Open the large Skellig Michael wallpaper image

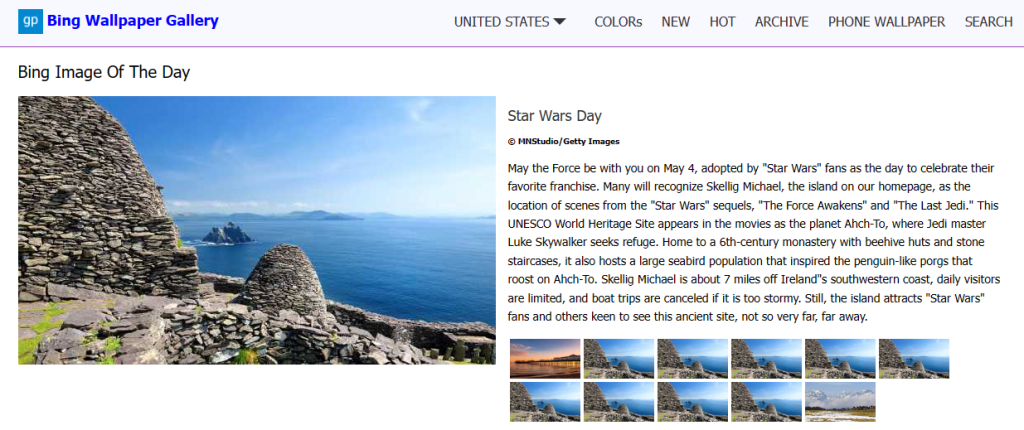[x=257, y=230]
